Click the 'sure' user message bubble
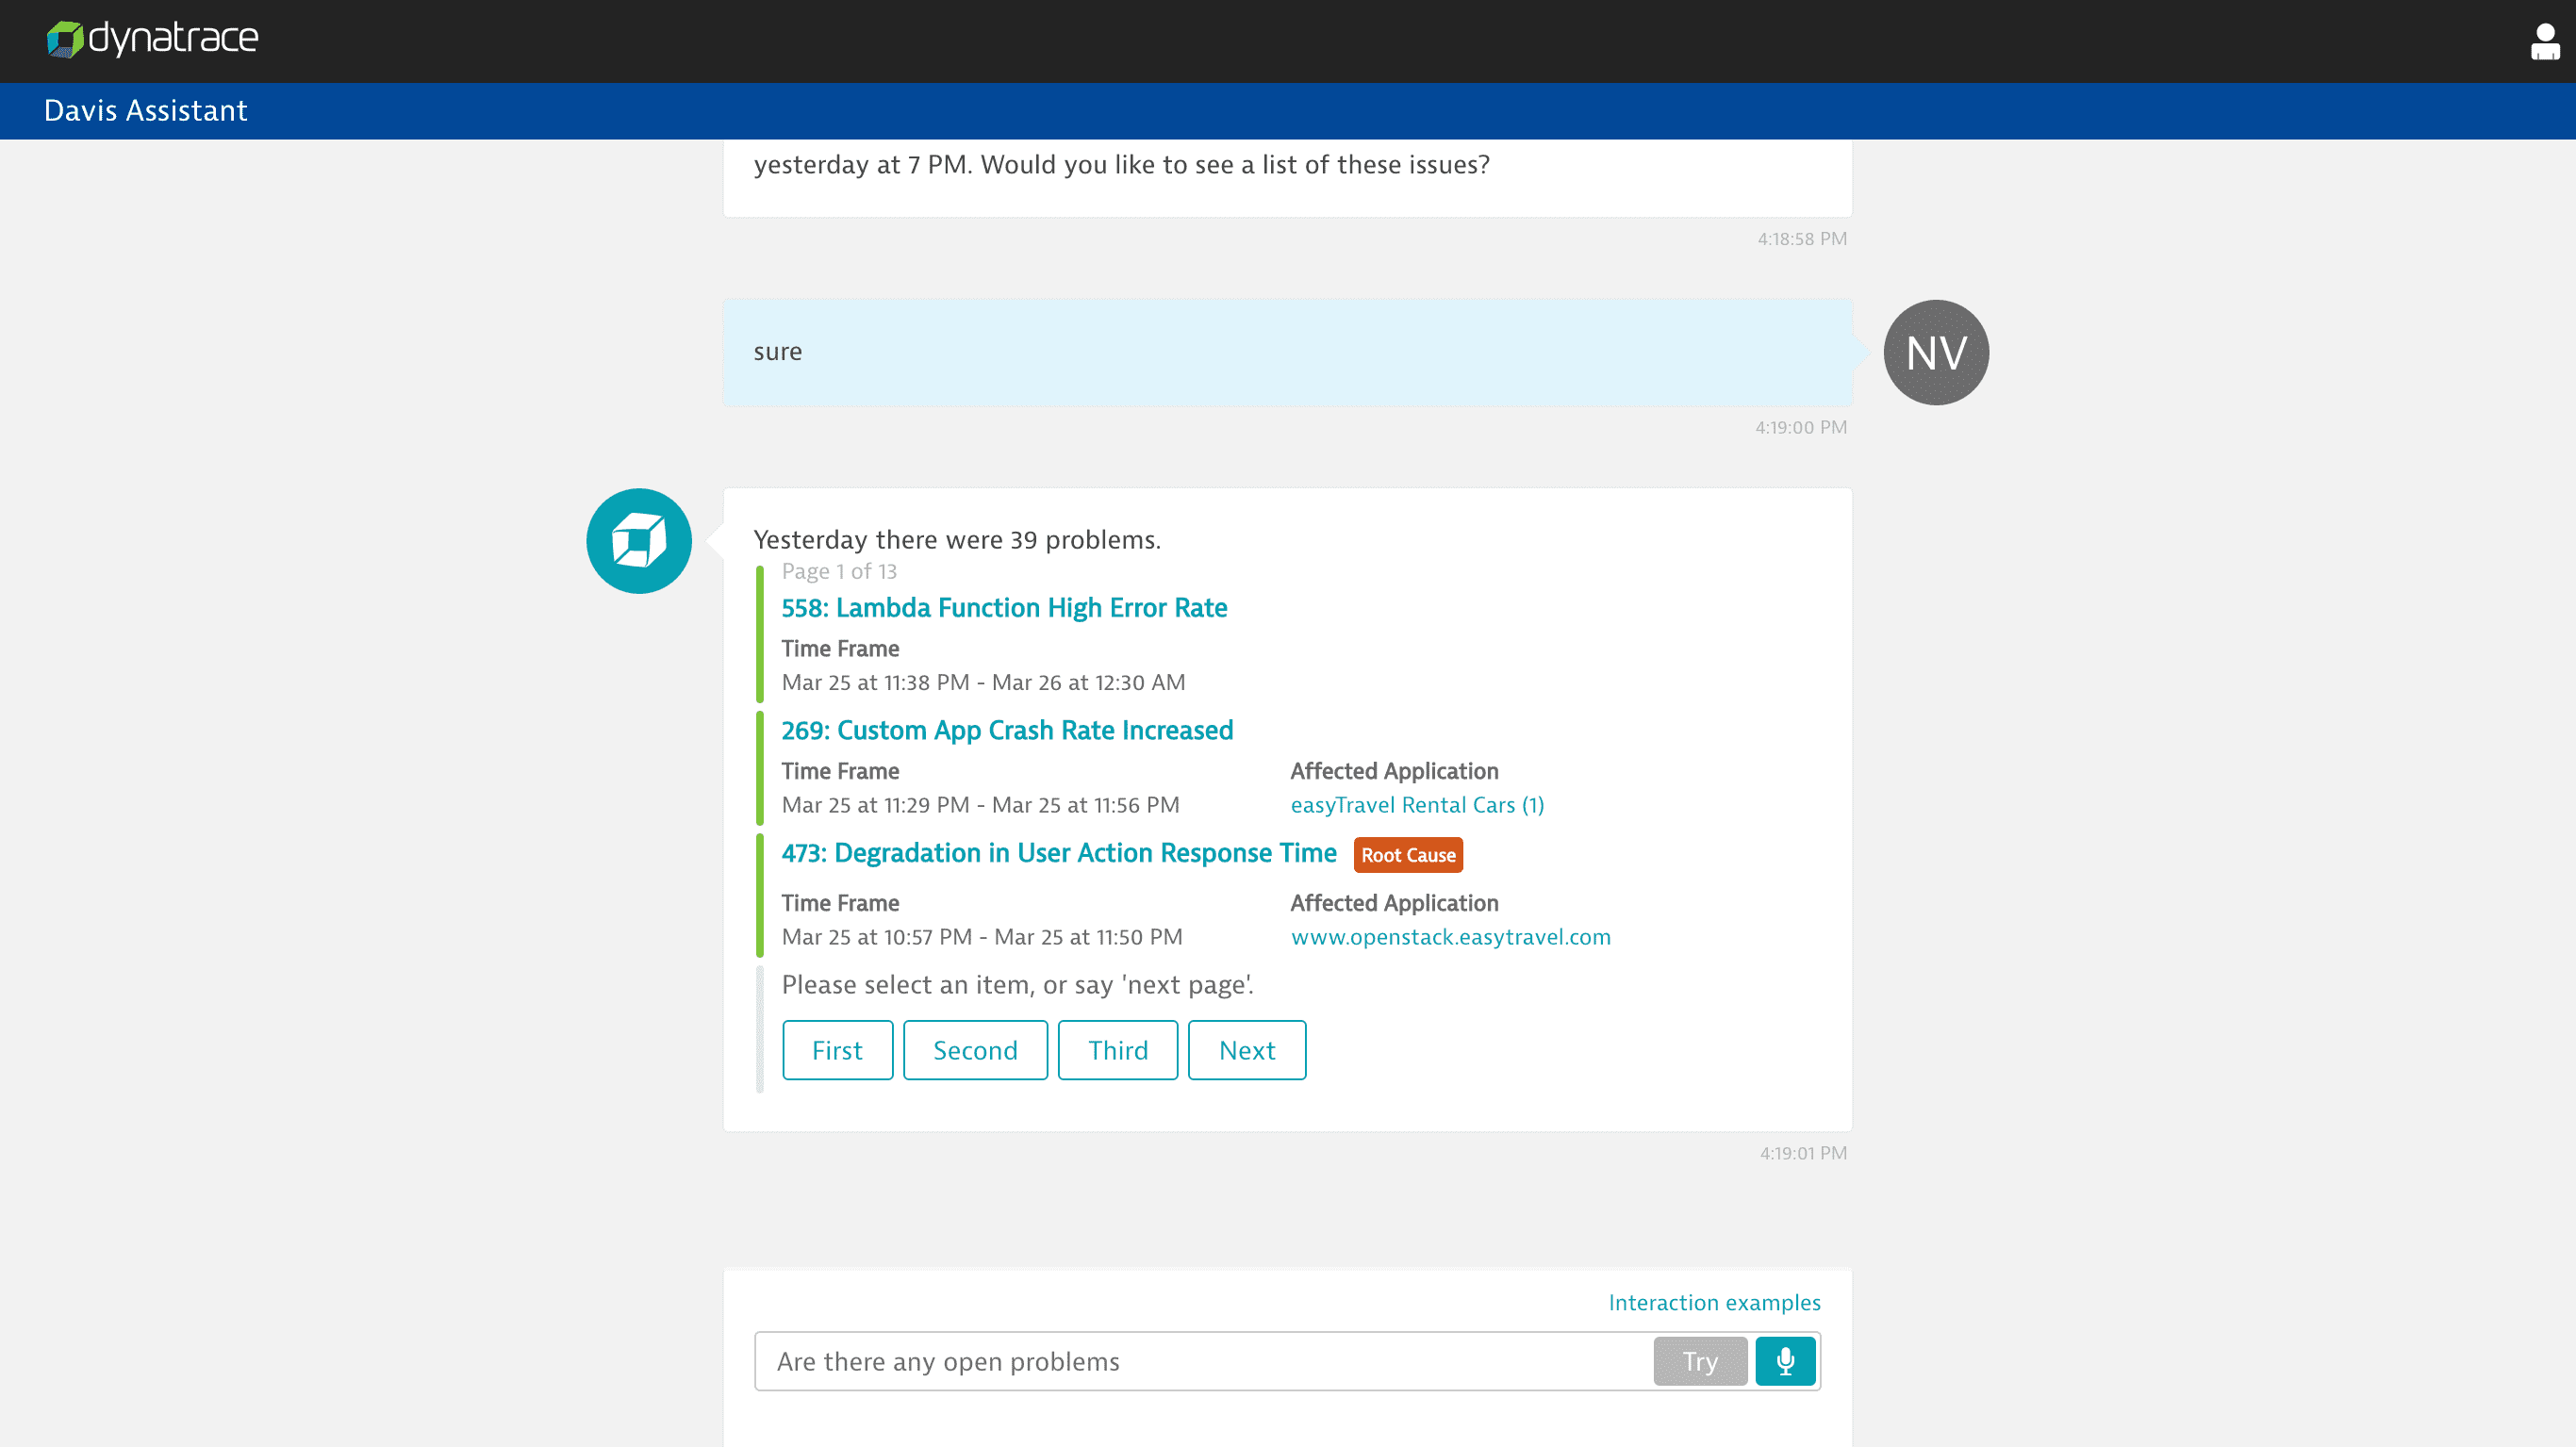Image resolution: width=2576 pixels, height=1447 pixels. coord(1287,352)
